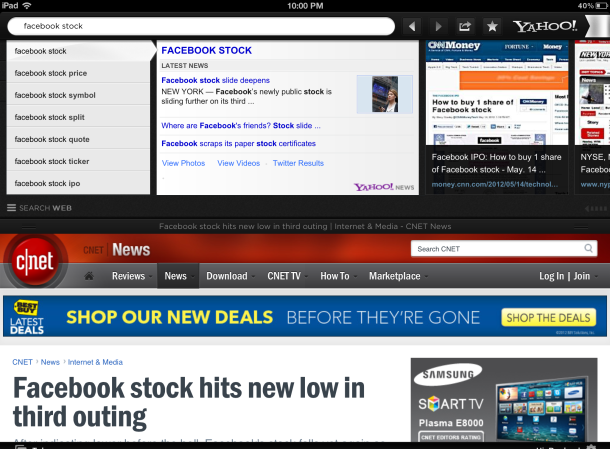Click the Best Buy logo in banner

pos(26,307)
